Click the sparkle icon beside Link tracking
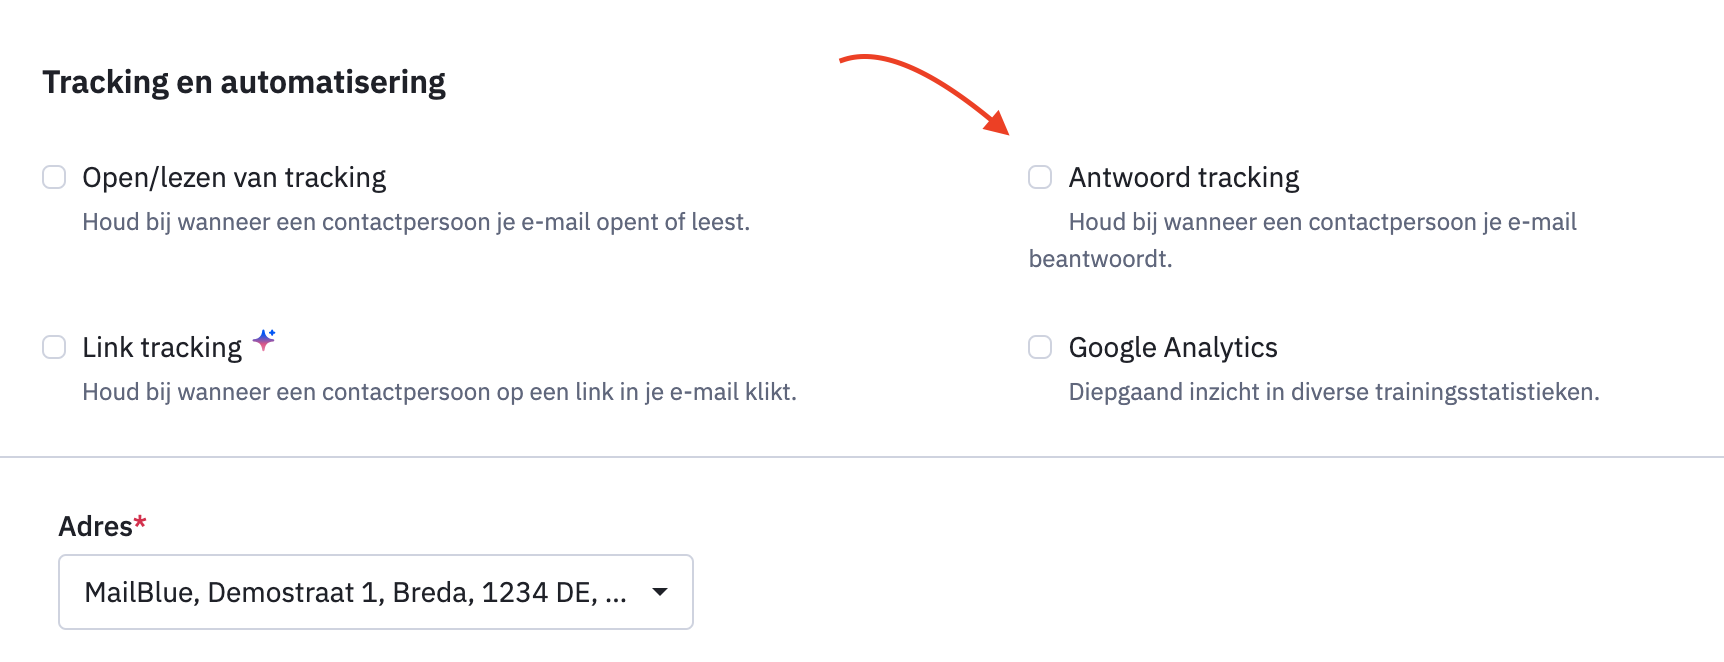The width and height of the screenshot is (1724, 662). (x=264, y=340)
